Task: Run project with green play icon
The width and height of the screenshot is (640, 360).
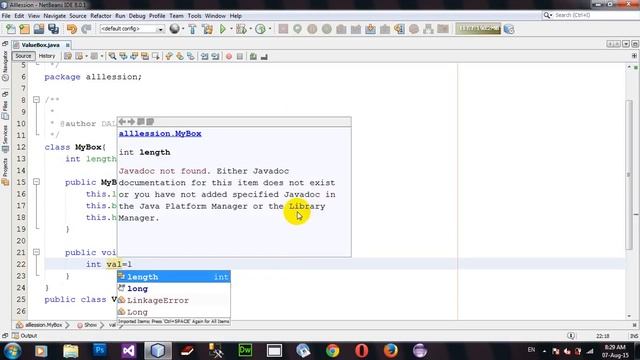Action: tap(222, 29)
